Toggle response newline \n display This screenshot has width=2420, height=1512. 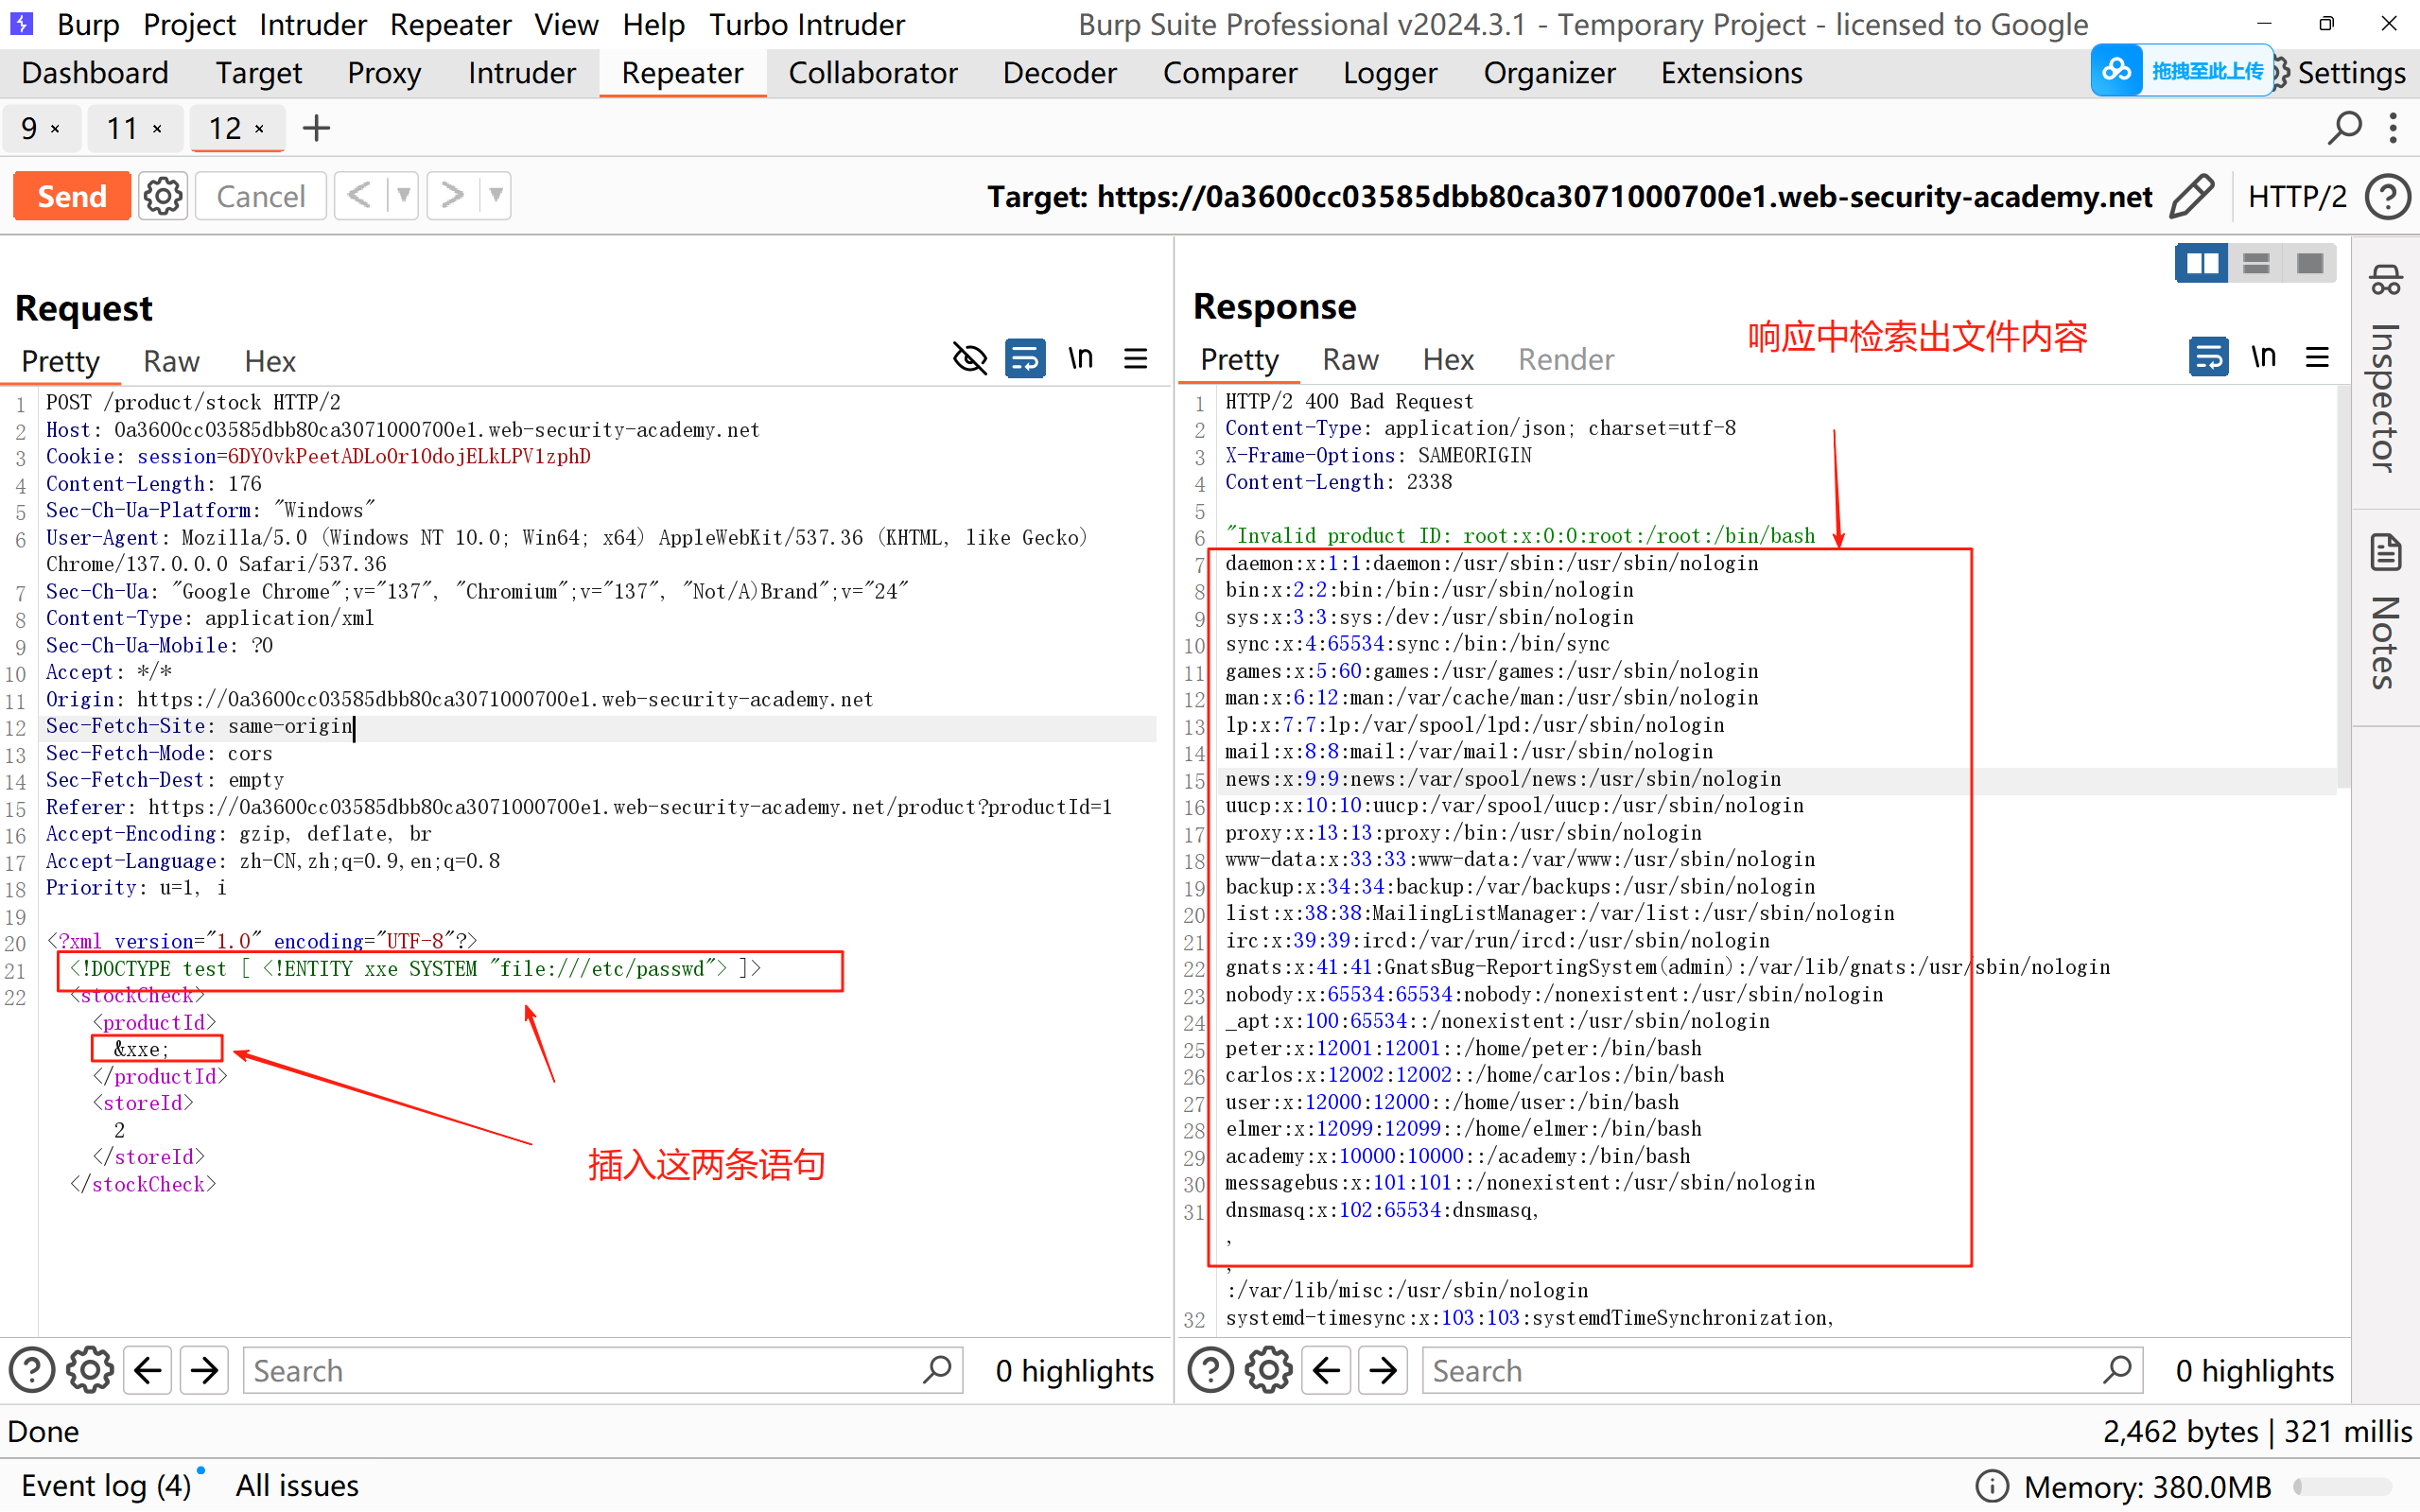click(2263, 357)
